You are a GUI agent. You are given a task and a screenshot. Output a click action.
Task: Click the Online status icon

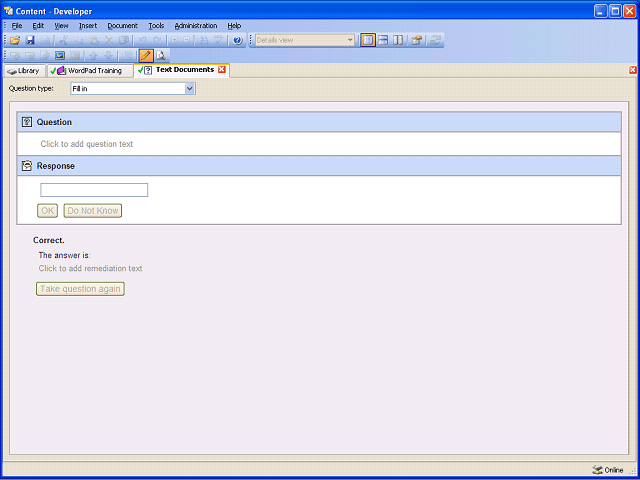[x=597, y=470]
